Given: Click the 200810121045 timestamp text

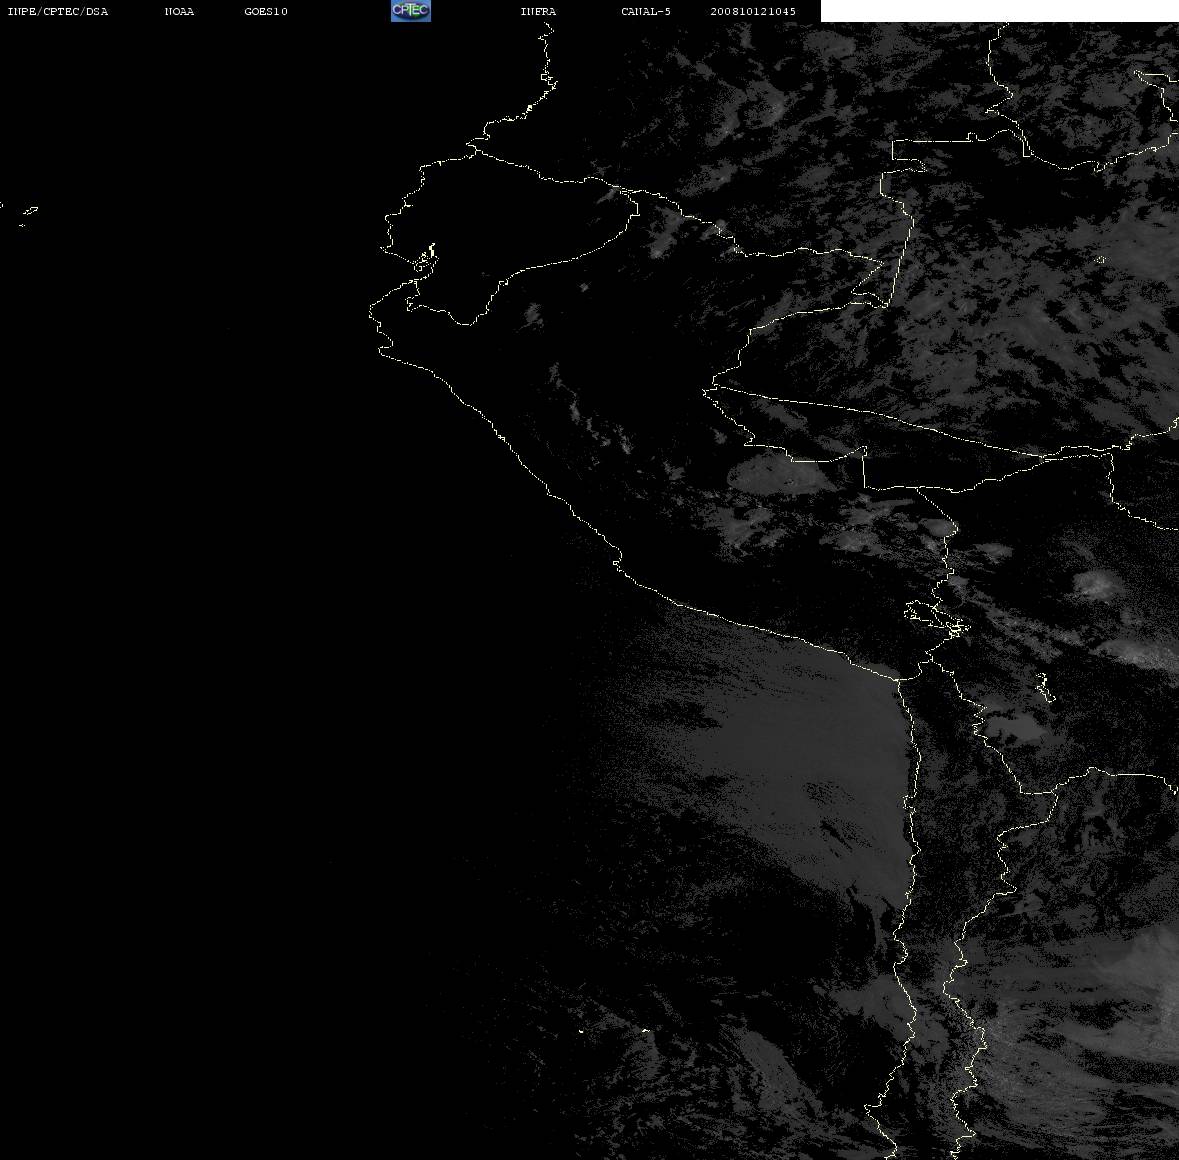Looking at the screenshot, I should (x=753, y=11).
